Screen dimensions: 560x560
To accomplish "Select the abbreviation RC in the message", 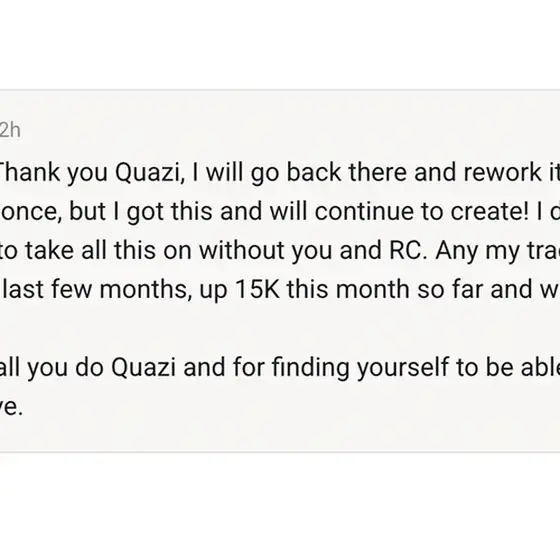I will tap(408, 250).
